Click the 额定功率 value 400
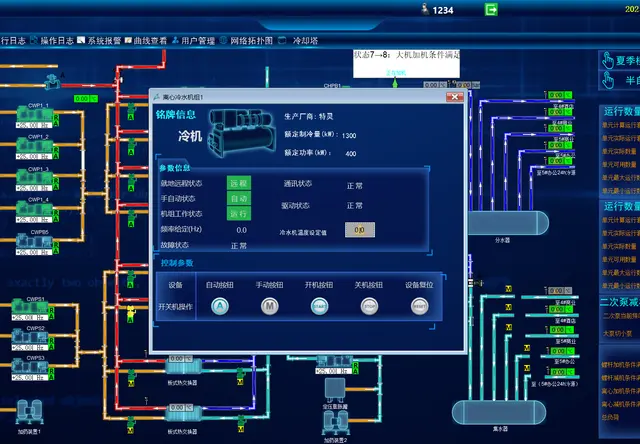640x444 pixels. pyautogui.click(x=351, y=154)
